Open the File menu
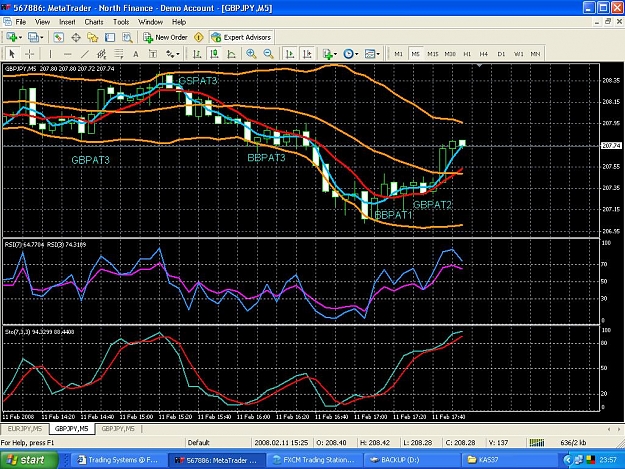 pos(21,22)
